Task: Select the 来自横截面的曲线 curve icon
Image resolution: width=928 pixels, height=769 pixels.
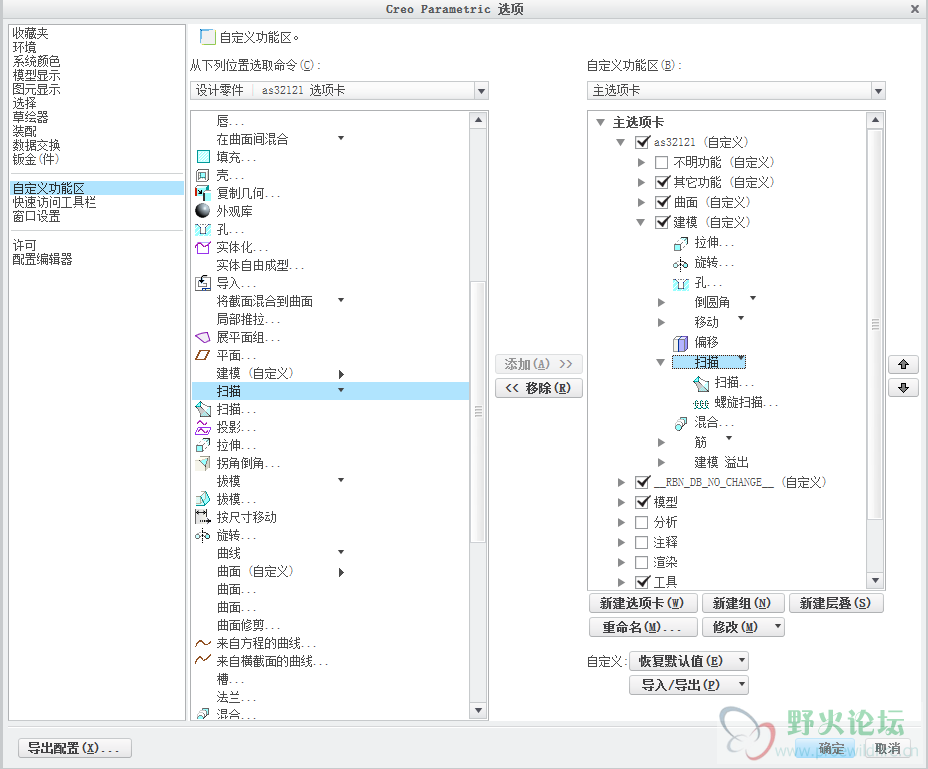Action: pos(203,661)
